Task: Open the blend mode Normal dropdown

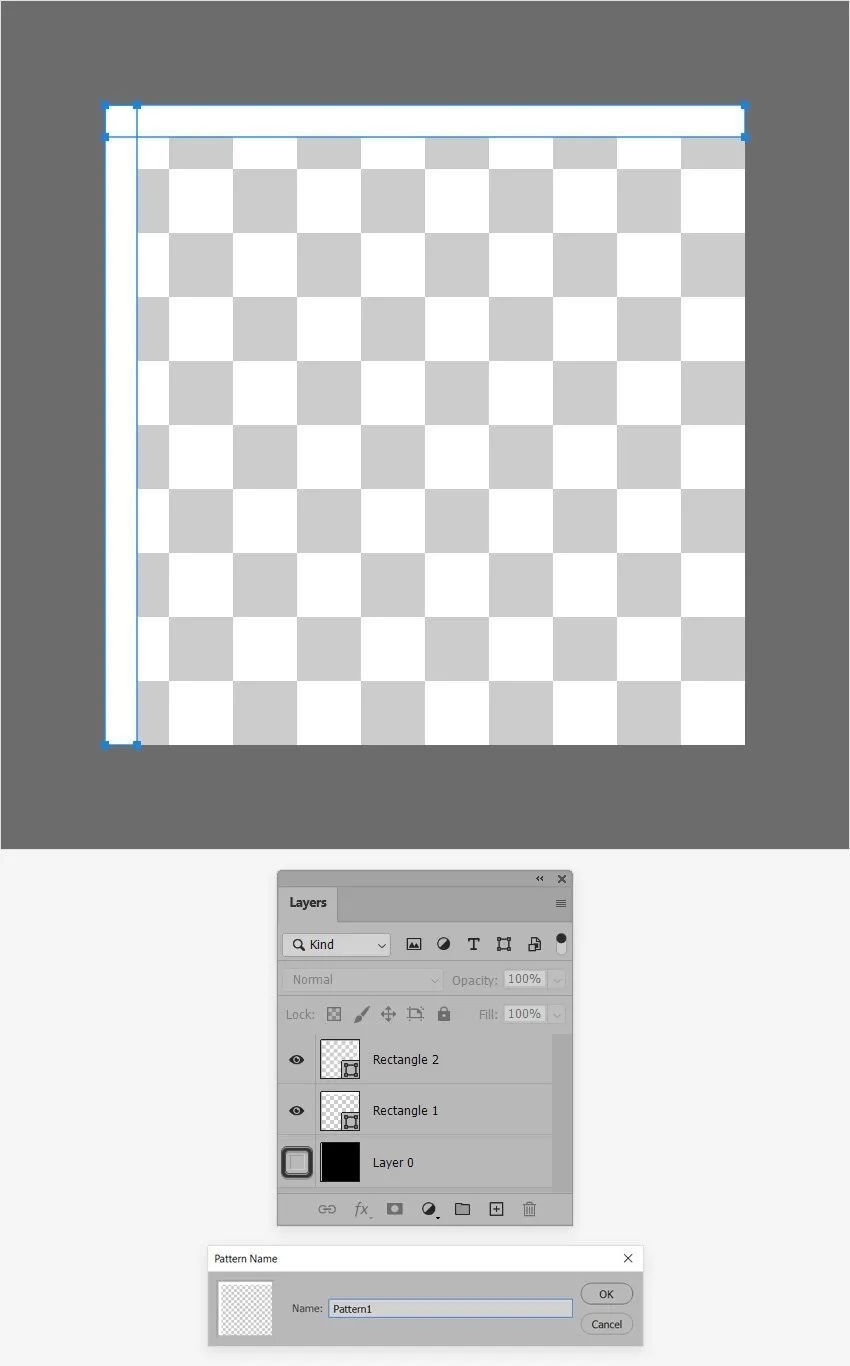Action: point(362,980)
